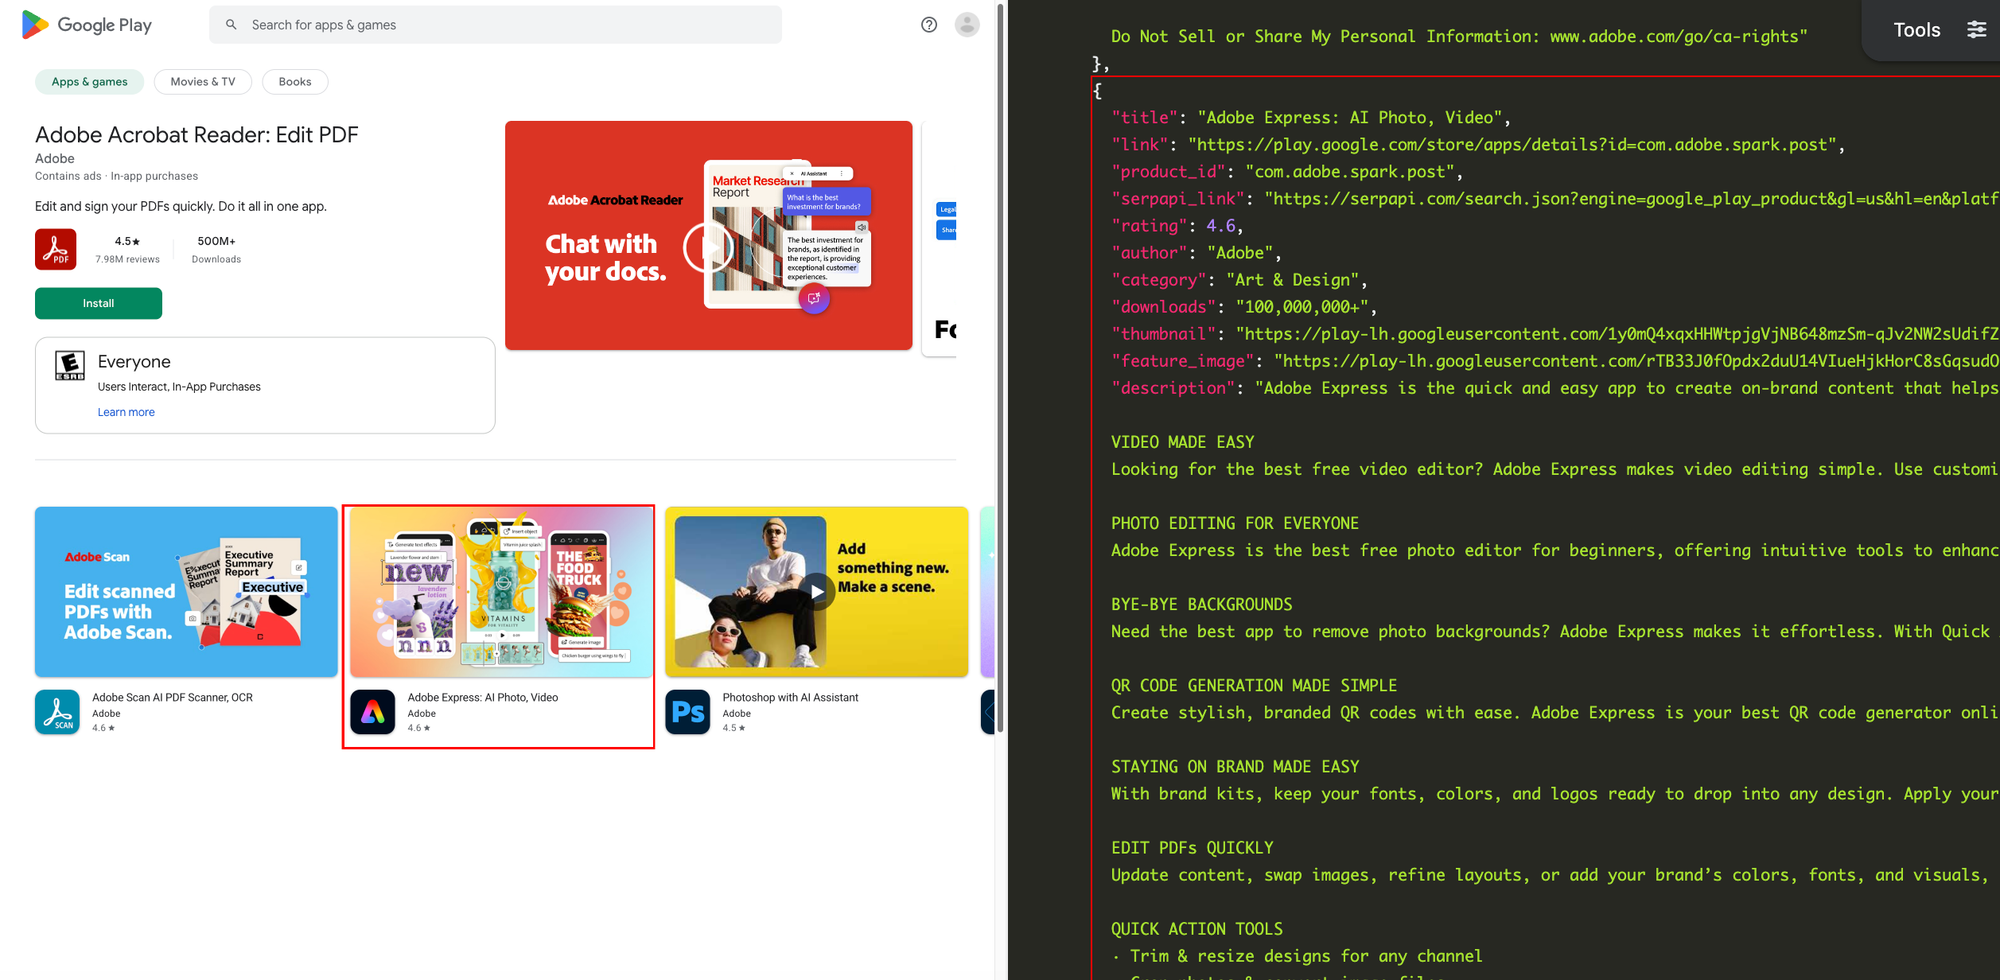The width and height of the screenshot is (2000, 980).
Task: Click the VIDEO MADE EASY heading
Action: [x=1182, y=442]
